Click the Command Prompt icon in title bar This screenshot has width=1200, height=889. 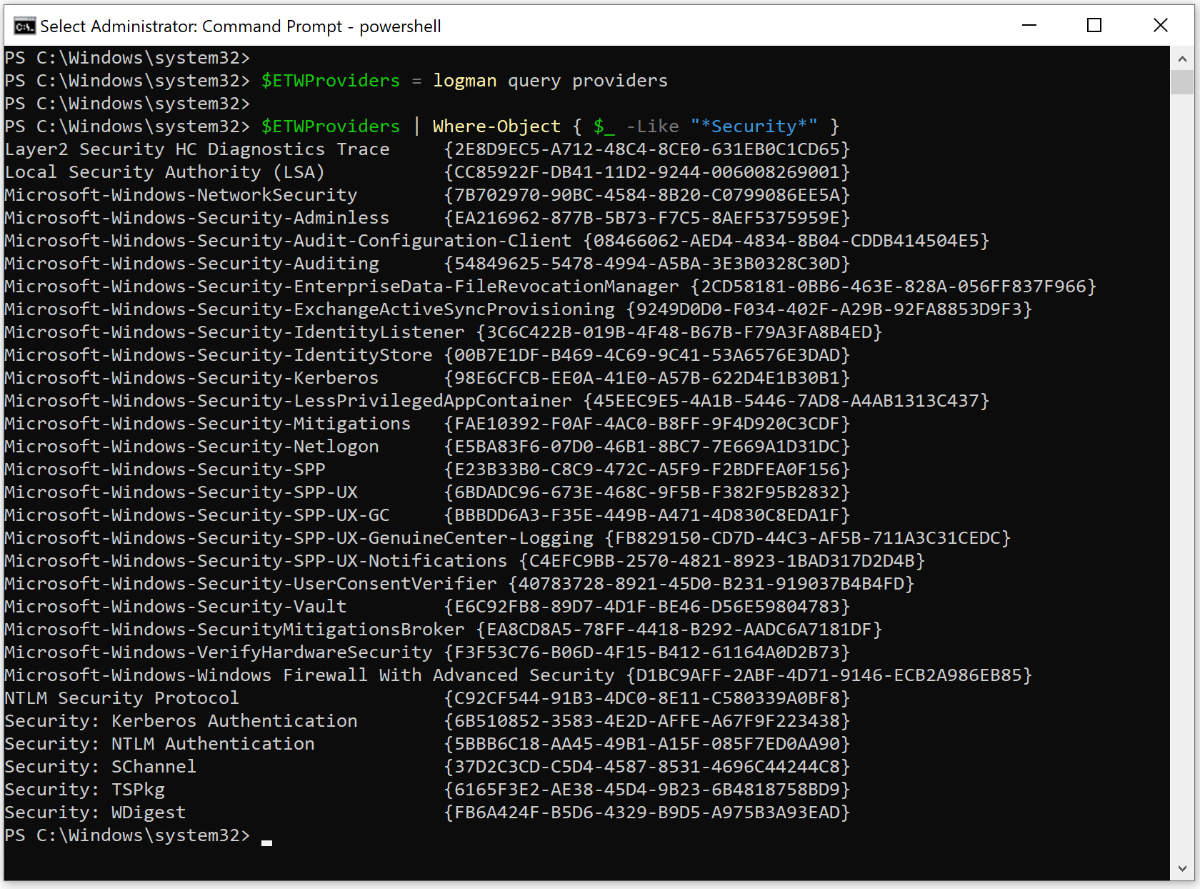(x=25, y=26)
